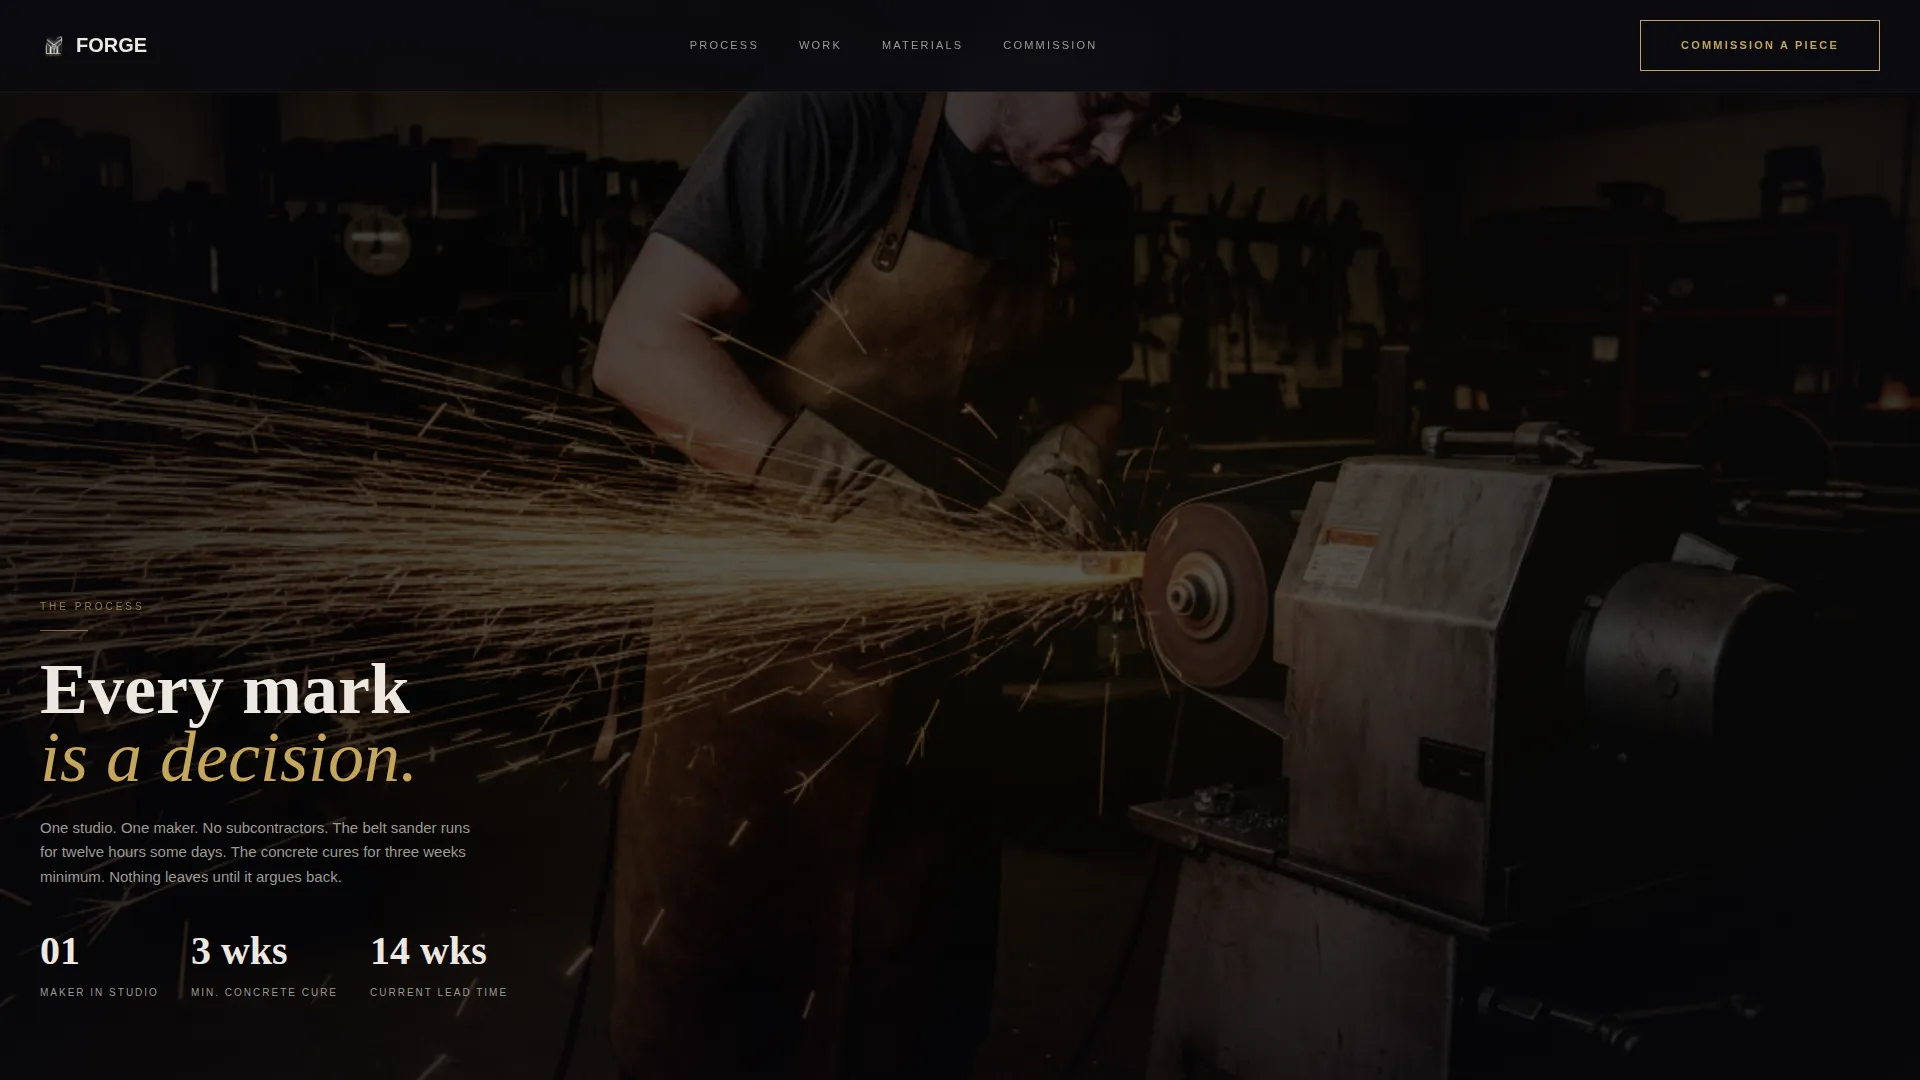Click the "MAKER IN STUDIO" label
1920x1080 pixels.
(99, 992)
